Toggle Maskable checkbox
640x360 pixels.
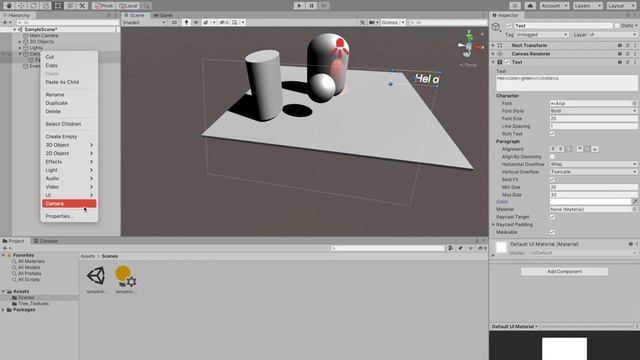point(552,232)
